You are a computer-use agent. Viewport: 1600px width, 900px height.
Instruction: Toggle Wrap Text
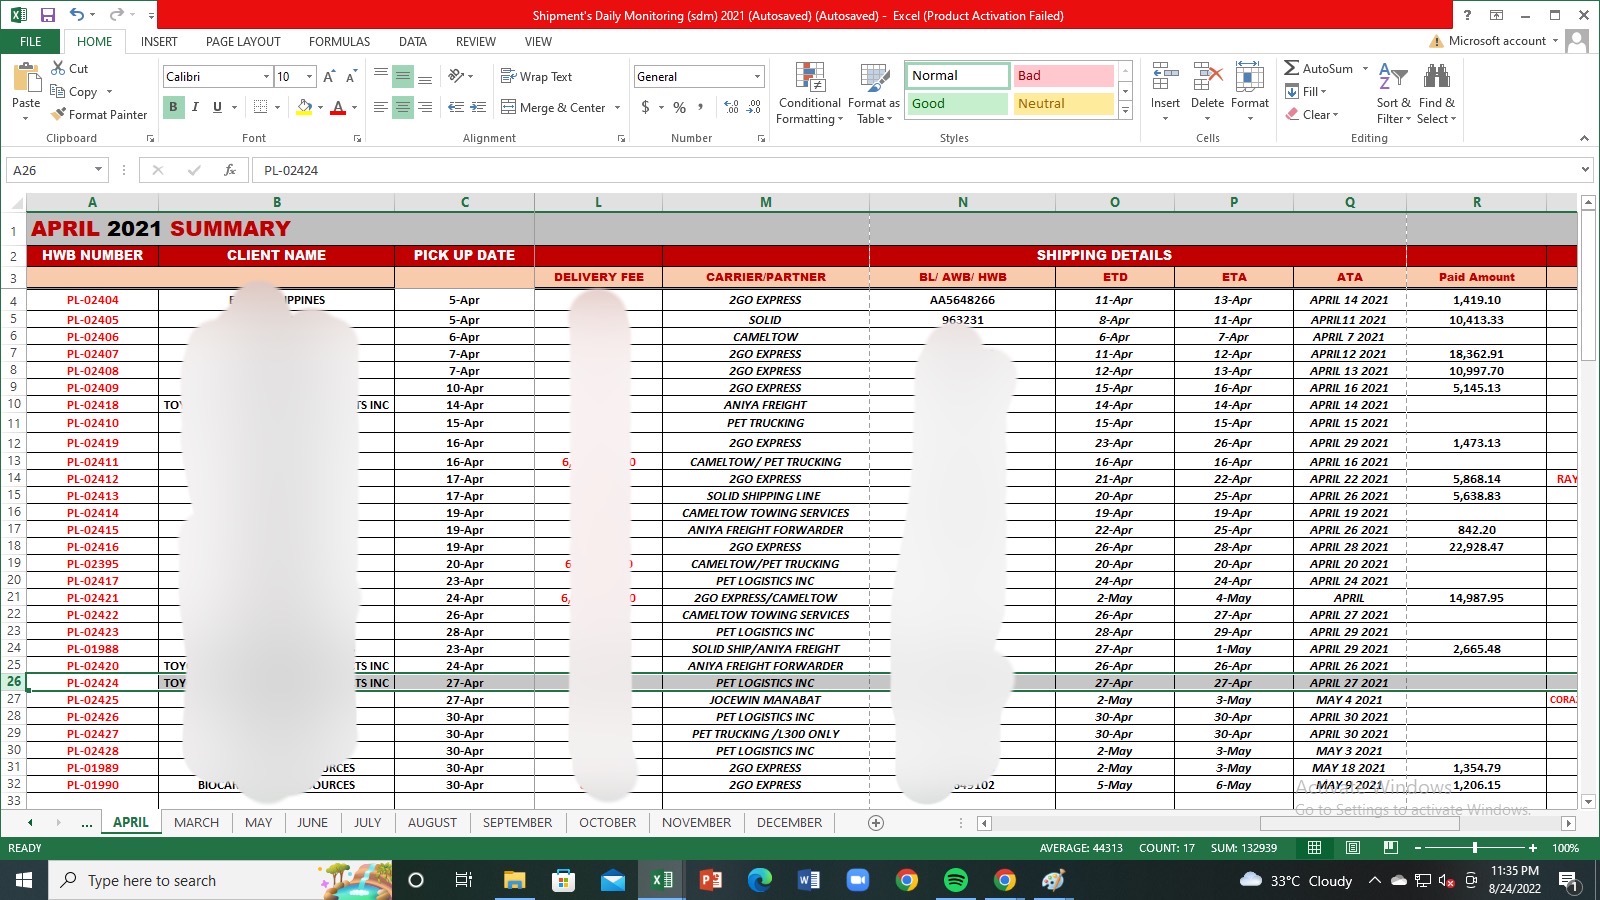pyautogui.click(x=536, y=76)
